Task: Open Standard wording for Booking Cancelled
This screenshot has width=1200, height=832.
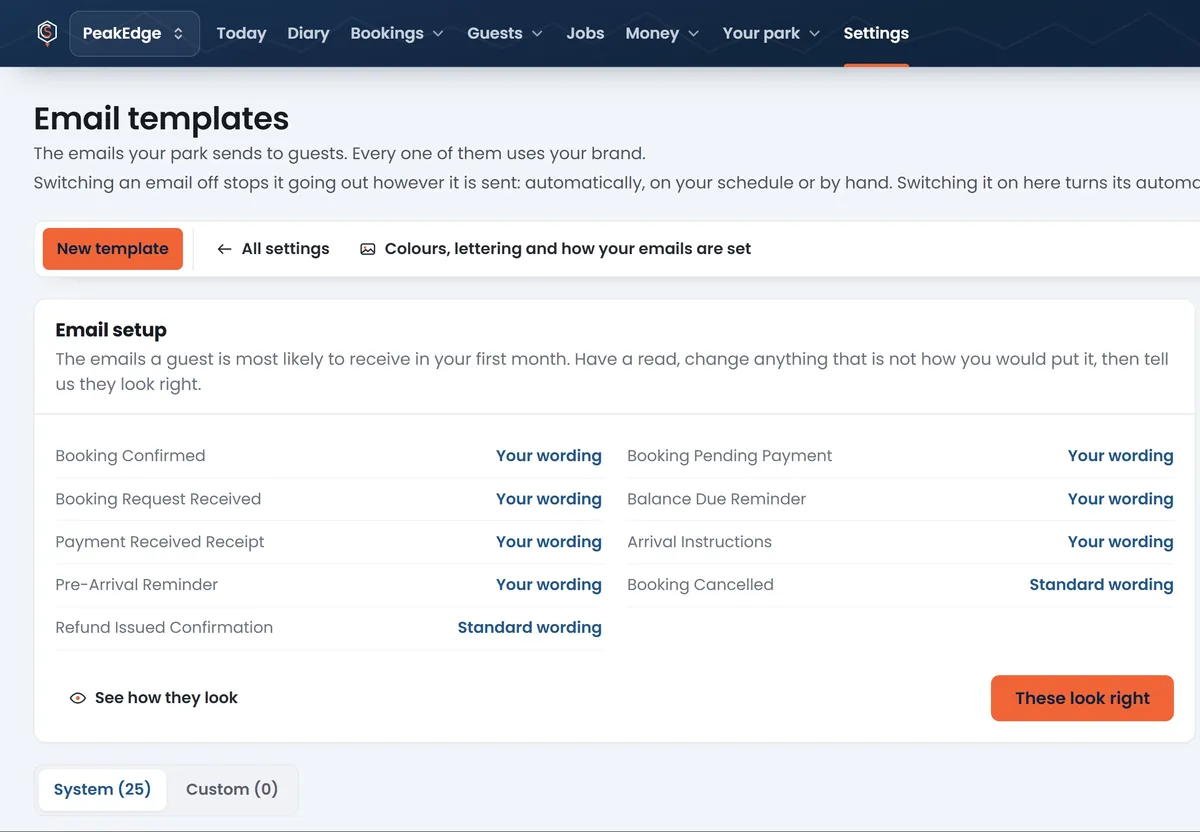Action: [1102, 585]
